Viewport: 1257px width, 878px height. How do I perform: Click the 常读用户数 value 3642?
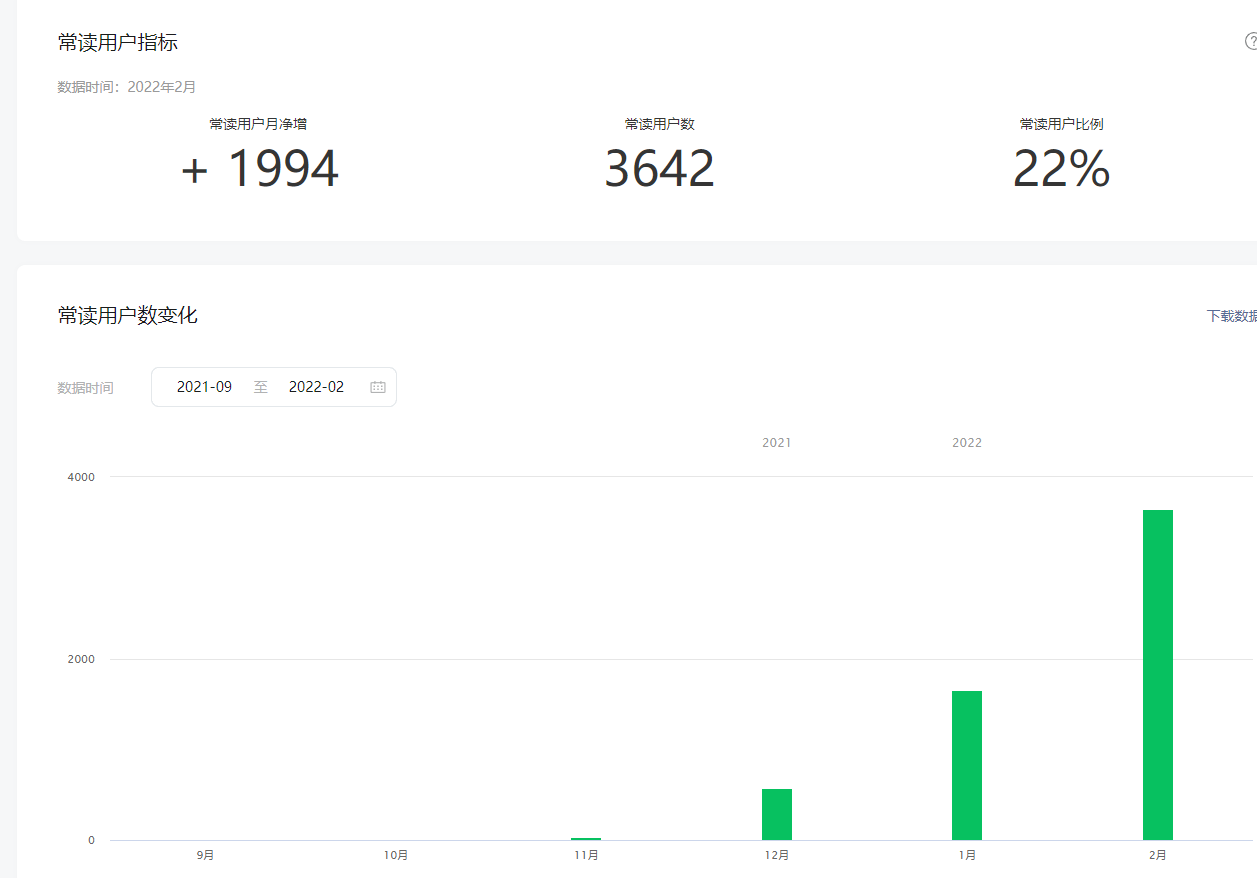[660, 169]
